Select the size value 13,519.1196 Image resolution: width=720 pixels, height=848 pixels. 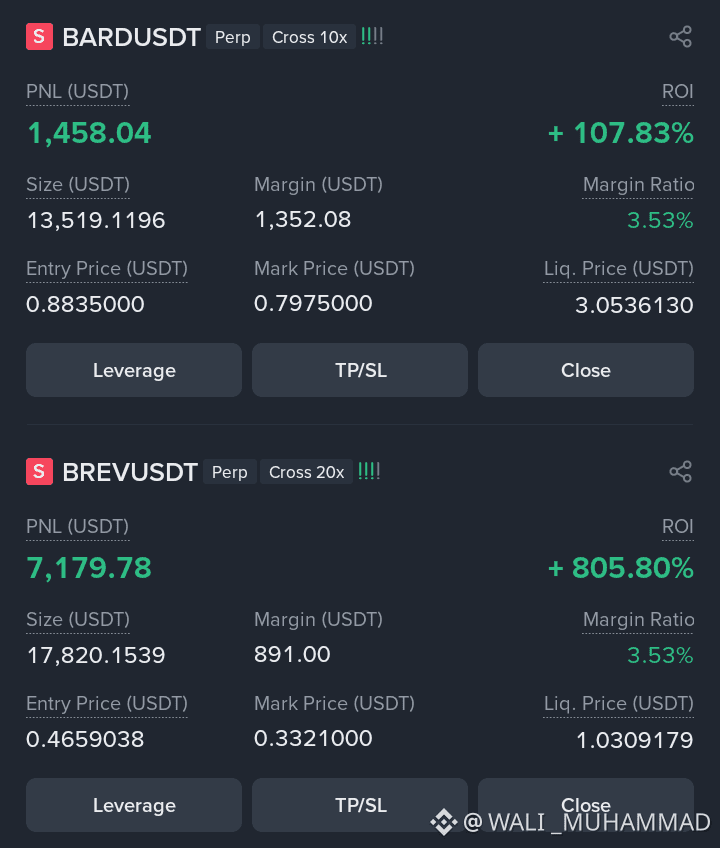coord(96,221)
